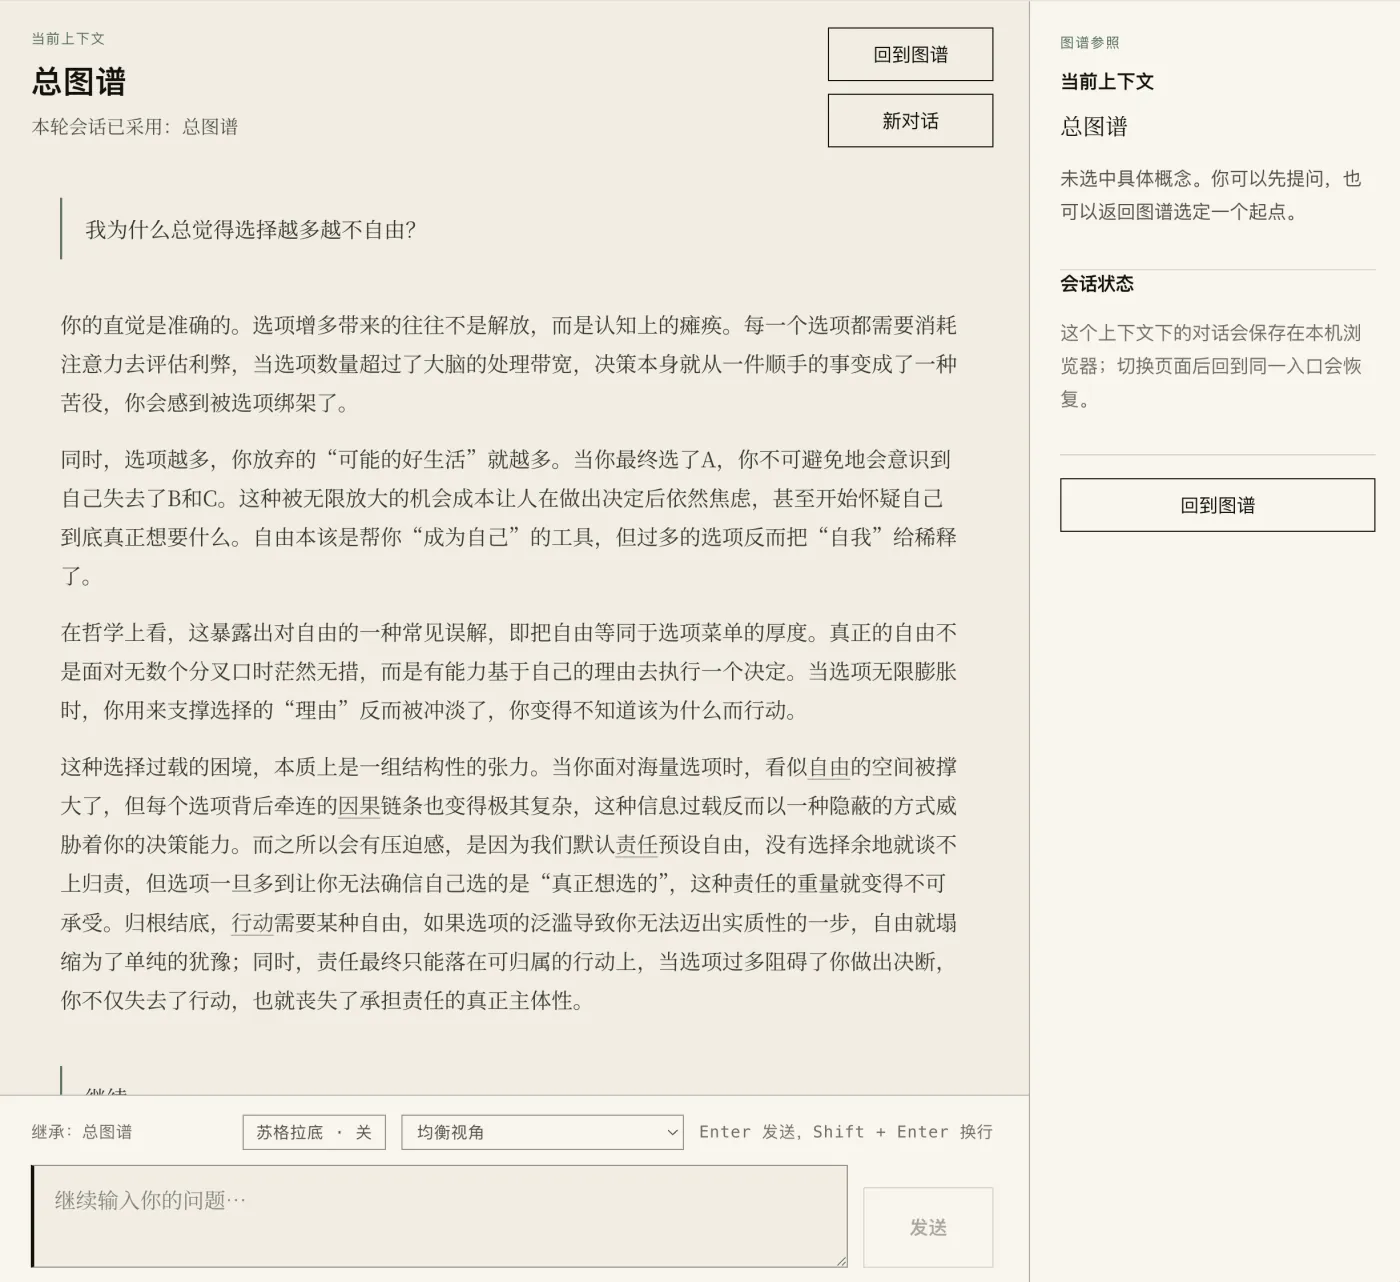
Task: Click the hint Enter 发送，Shift + Enter 换行
Action: tap(846, 1132)
